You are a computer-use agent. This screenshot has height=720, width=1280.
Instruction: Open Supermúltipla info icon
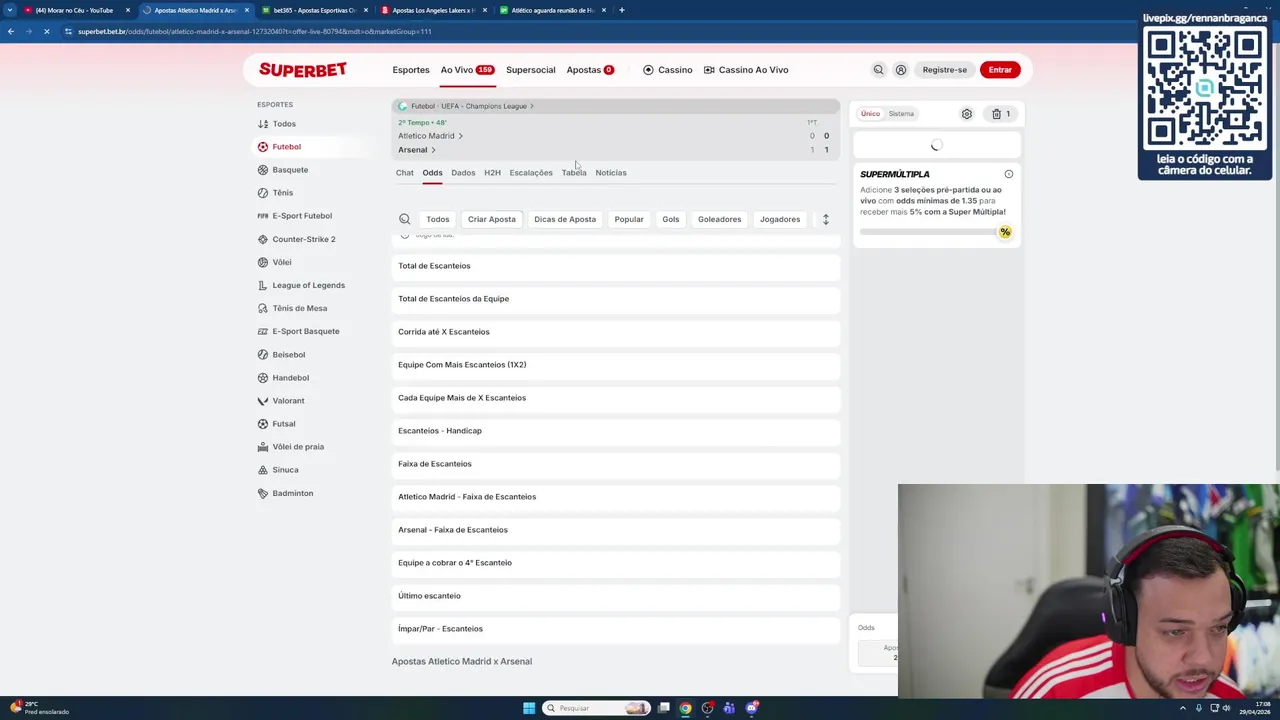click(x=1008, y=174)
